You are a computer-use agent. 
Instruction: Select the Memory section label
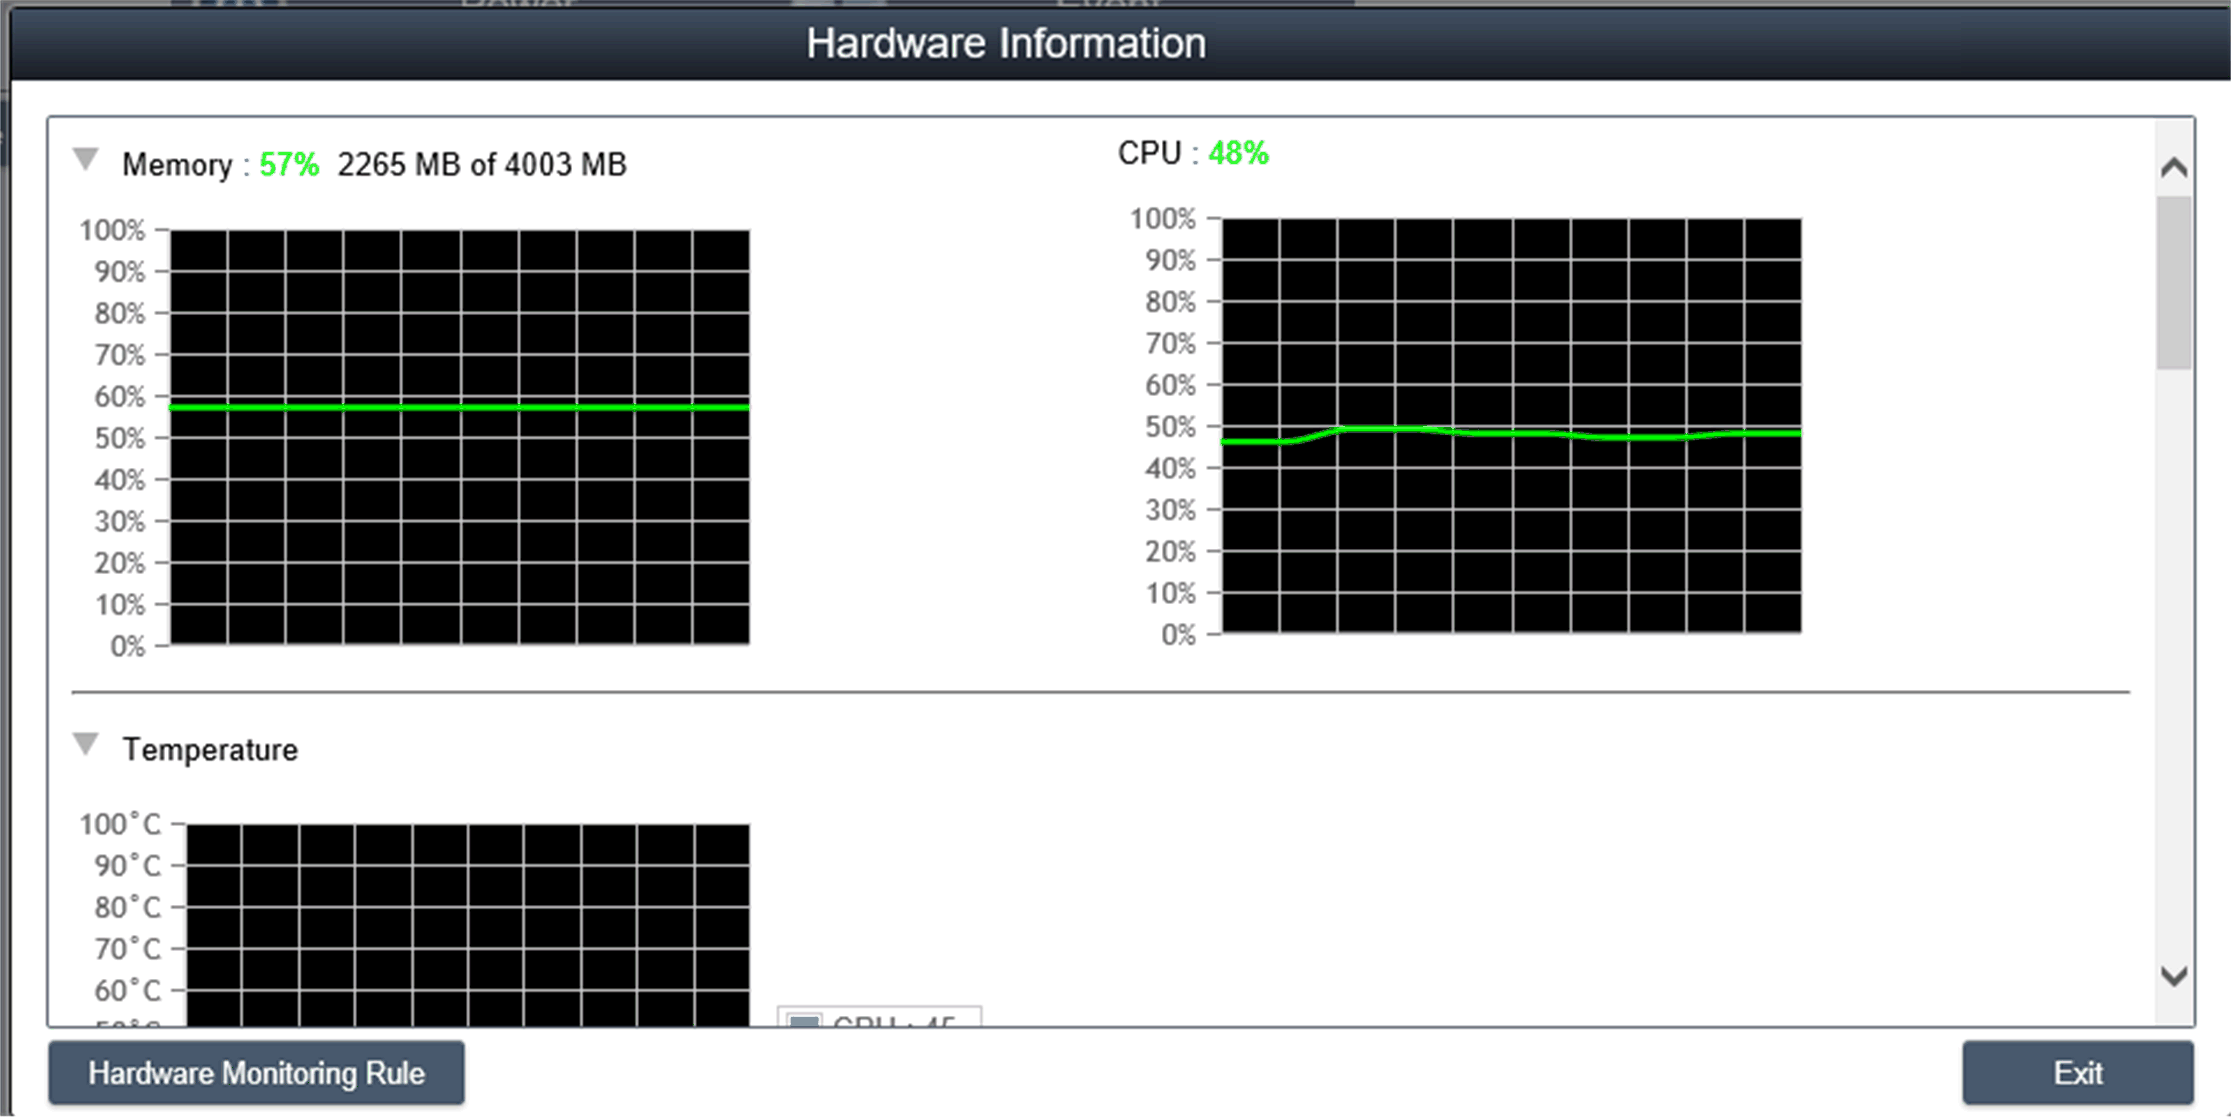pos(177,164)
